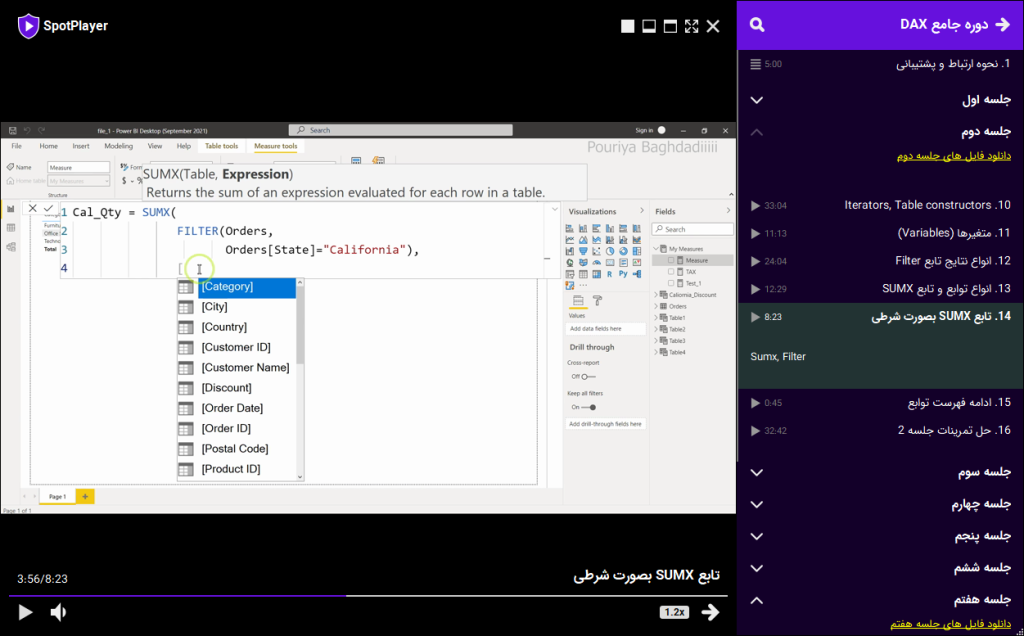Switch to Data view icon
The height and width of the screenshot is (636, 1024).
click(x=10, y=228)
